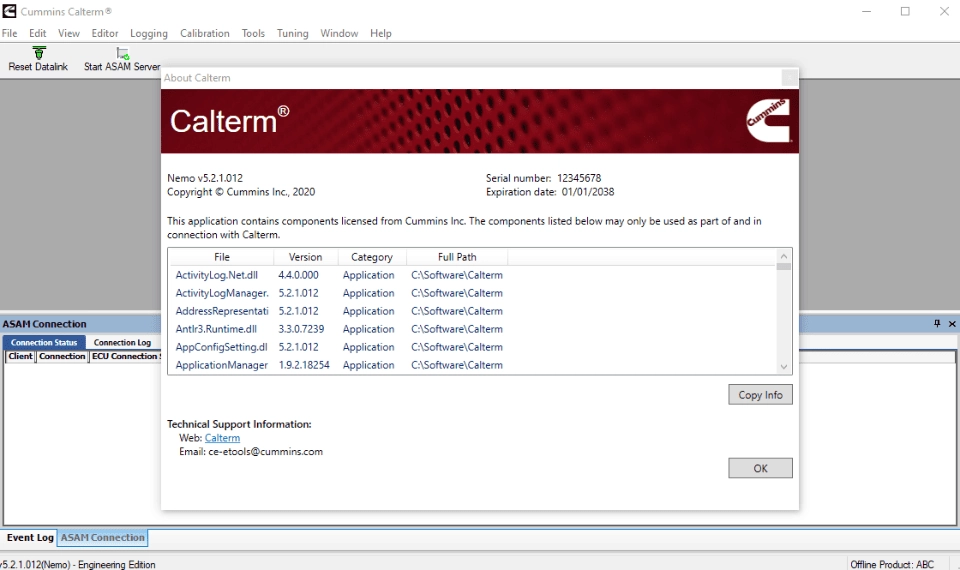Sort component list by Category column
Screen dimensions: 960x570
372,257
